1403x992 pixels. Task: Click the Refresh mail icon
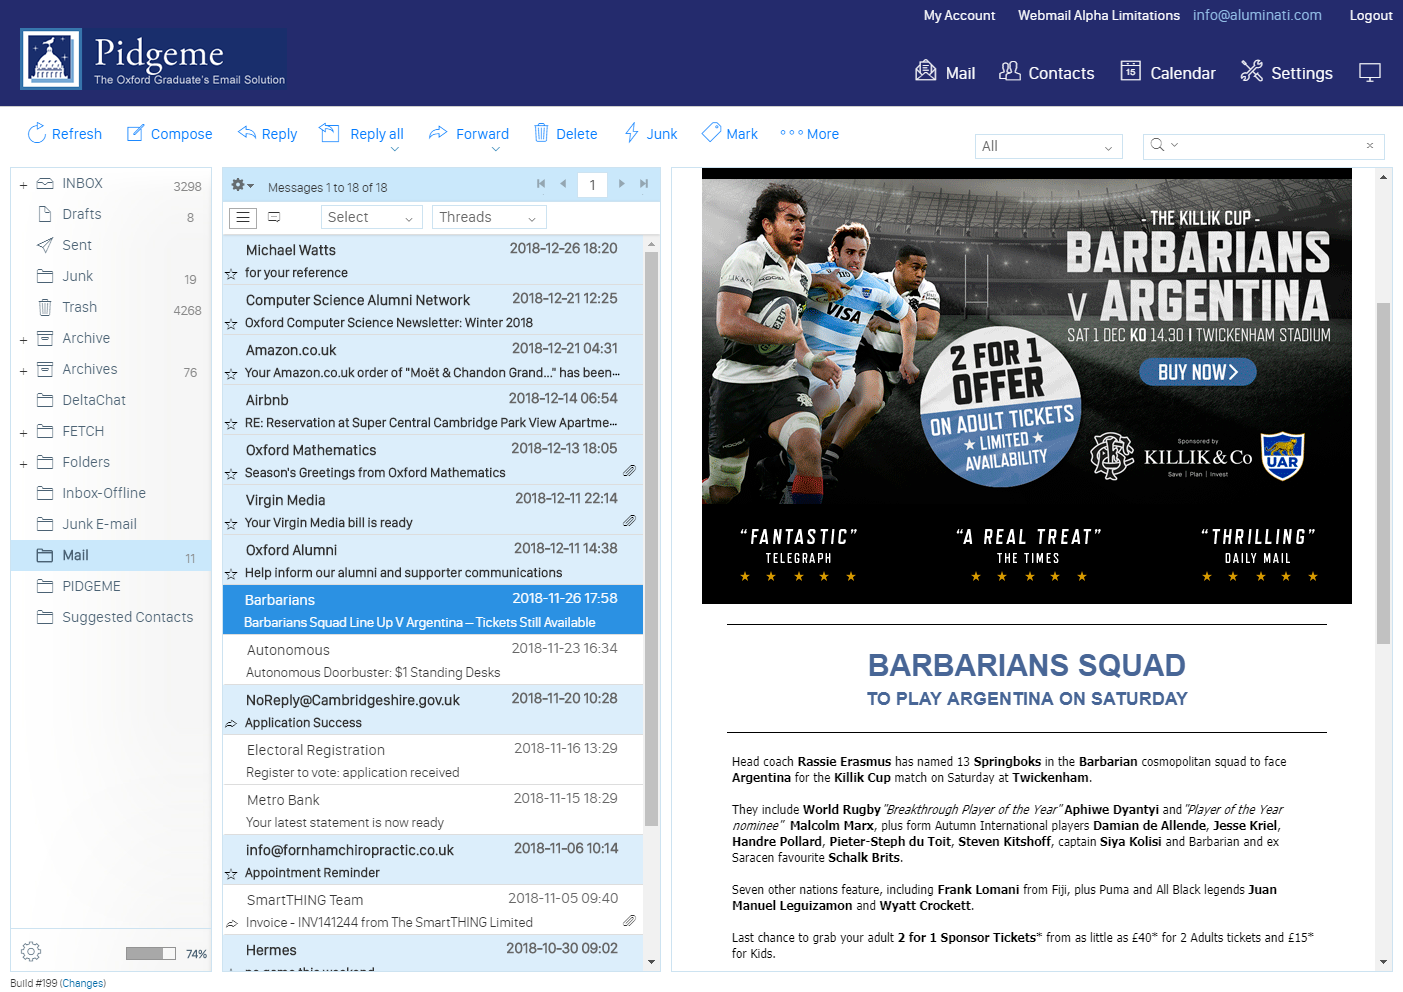[x=37, y=133]
